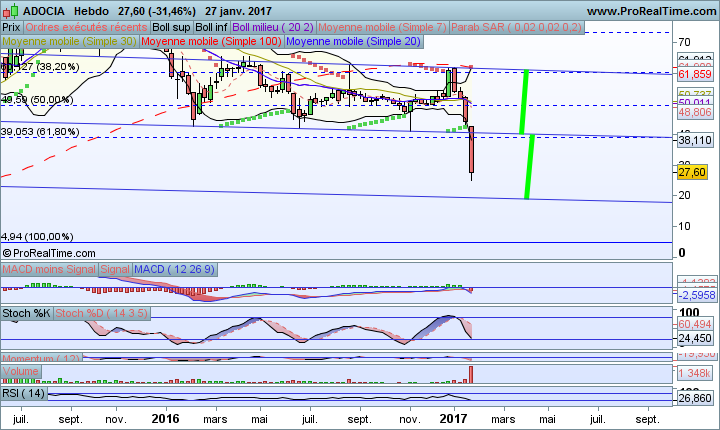The width and height of the screenshot is (720, 430).
Task: Click the Stoch %K label
Action: [x=26, y=313]
